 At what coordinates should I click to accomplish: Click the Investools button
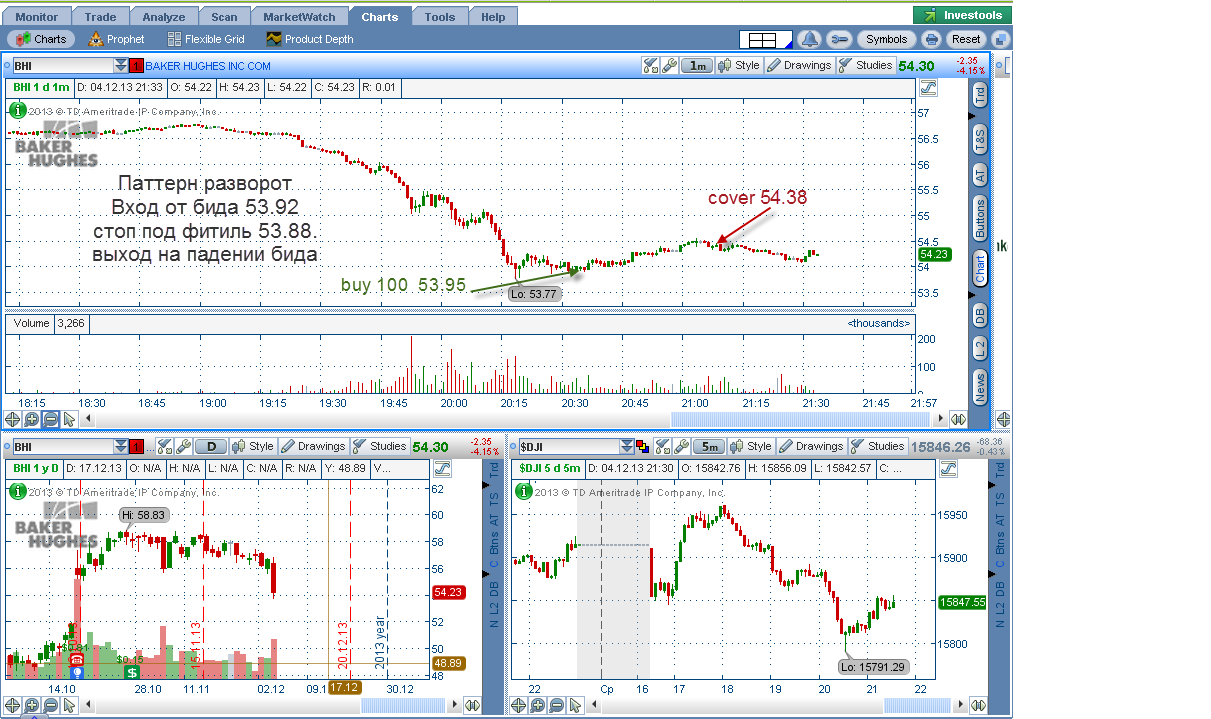(963, 15)
